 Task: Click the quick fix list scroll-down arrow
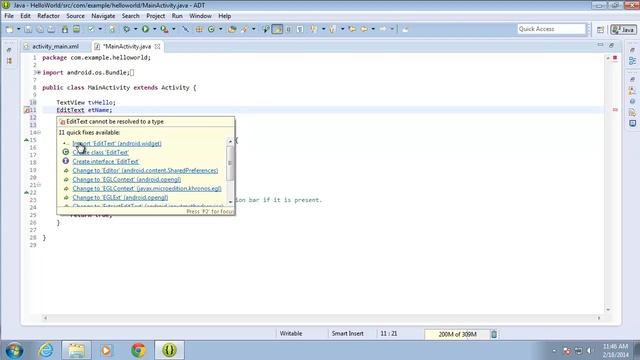tap(230, 202)
